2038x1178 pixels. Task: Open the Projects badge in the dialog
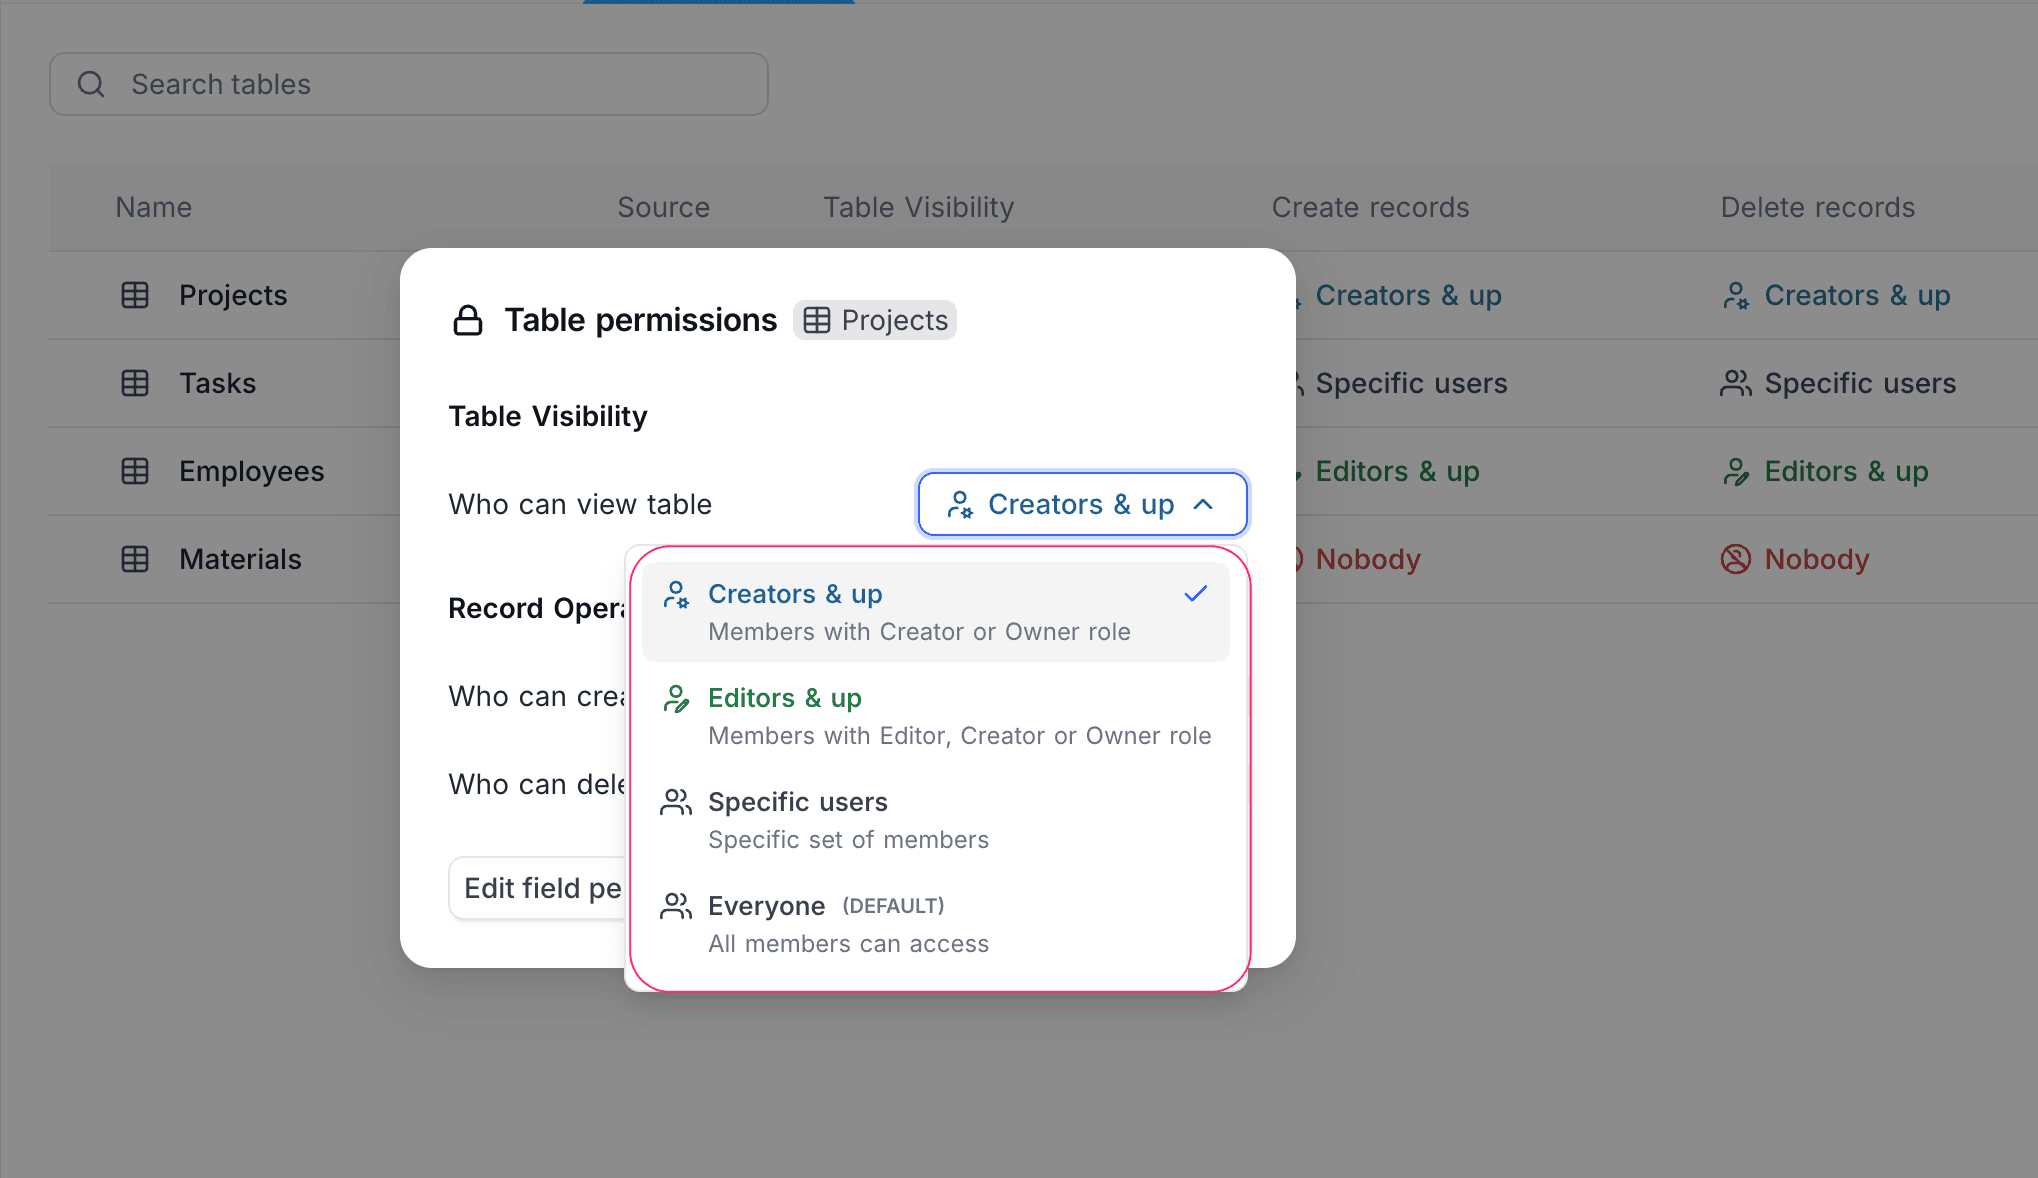(x=874, y=320)
